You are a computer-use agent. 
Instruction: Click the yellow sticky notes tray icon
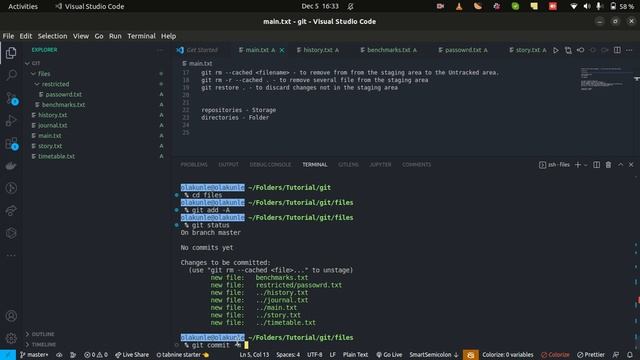(x=534, y=6)
